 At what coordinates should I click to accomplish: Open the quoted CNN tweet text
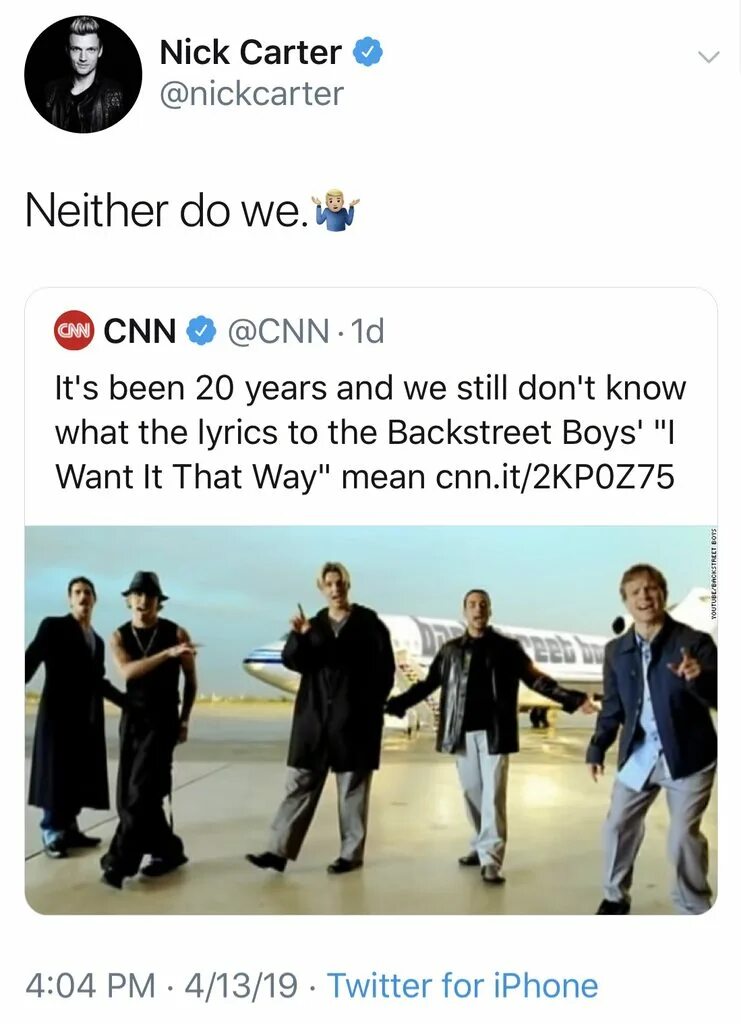pos(370,432)
